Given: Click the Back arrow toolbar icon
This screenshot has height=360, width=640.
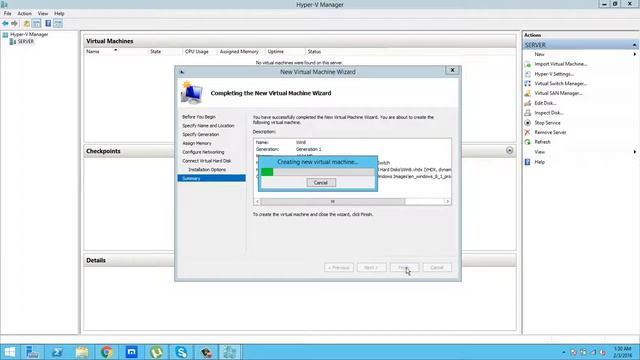Looking at the screenshot, I should (x=5, y=24).
